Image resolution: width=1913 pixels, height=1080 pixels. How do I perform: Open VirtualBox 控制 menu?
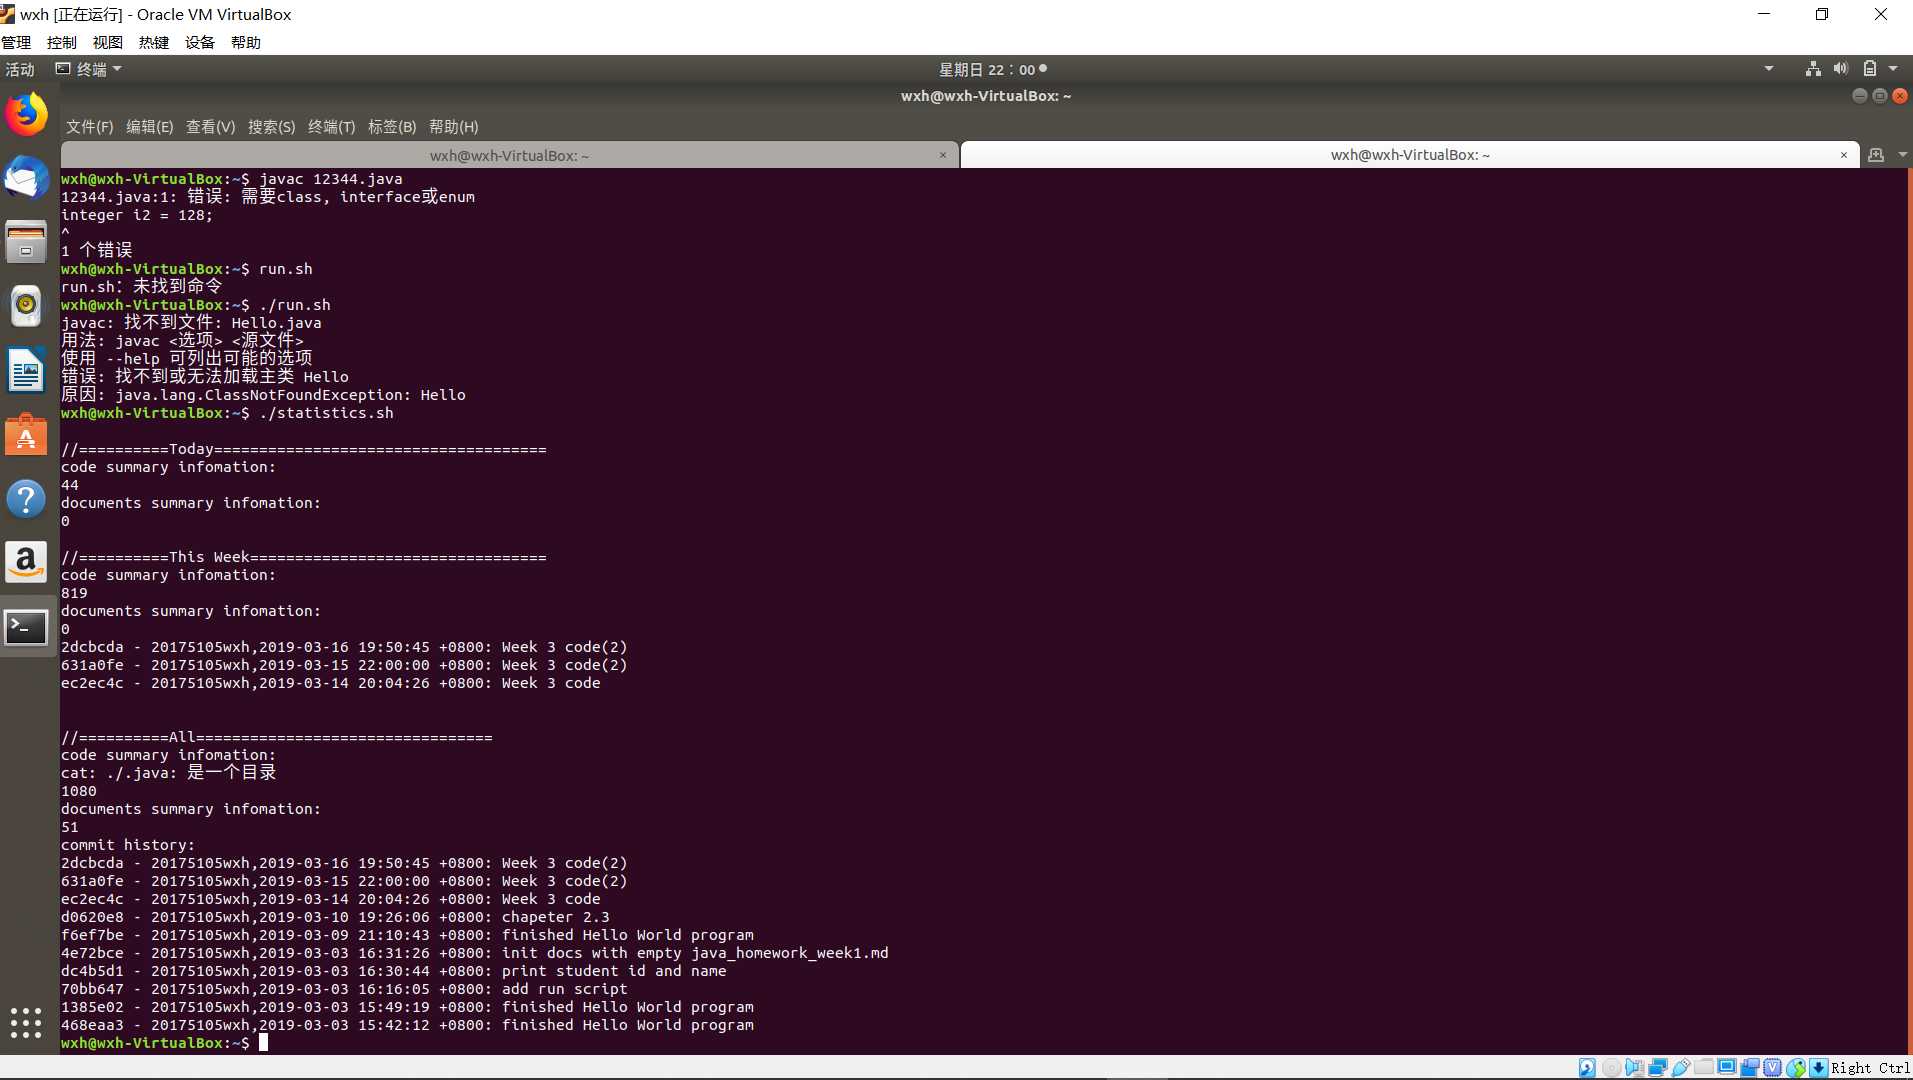coord(62,42)
